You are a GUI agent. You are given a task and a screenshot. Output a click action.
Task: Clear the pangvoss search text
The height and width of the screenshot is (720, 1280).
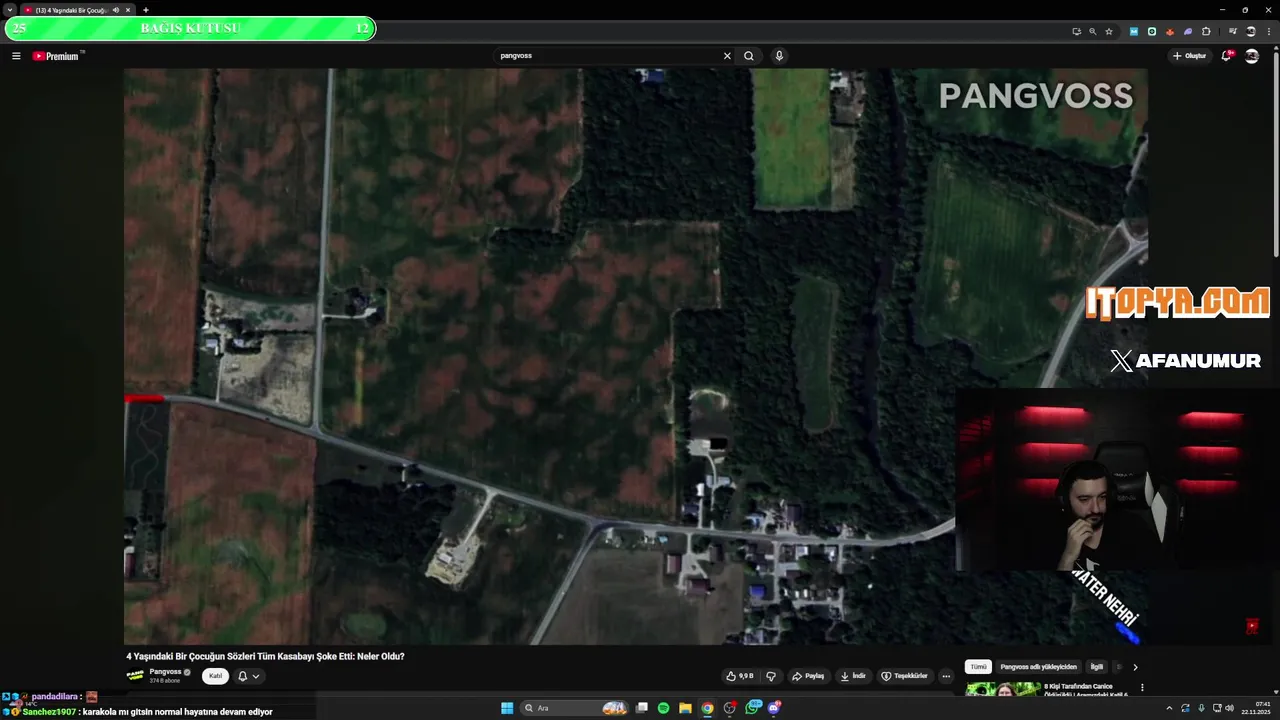tap(727, 56)
